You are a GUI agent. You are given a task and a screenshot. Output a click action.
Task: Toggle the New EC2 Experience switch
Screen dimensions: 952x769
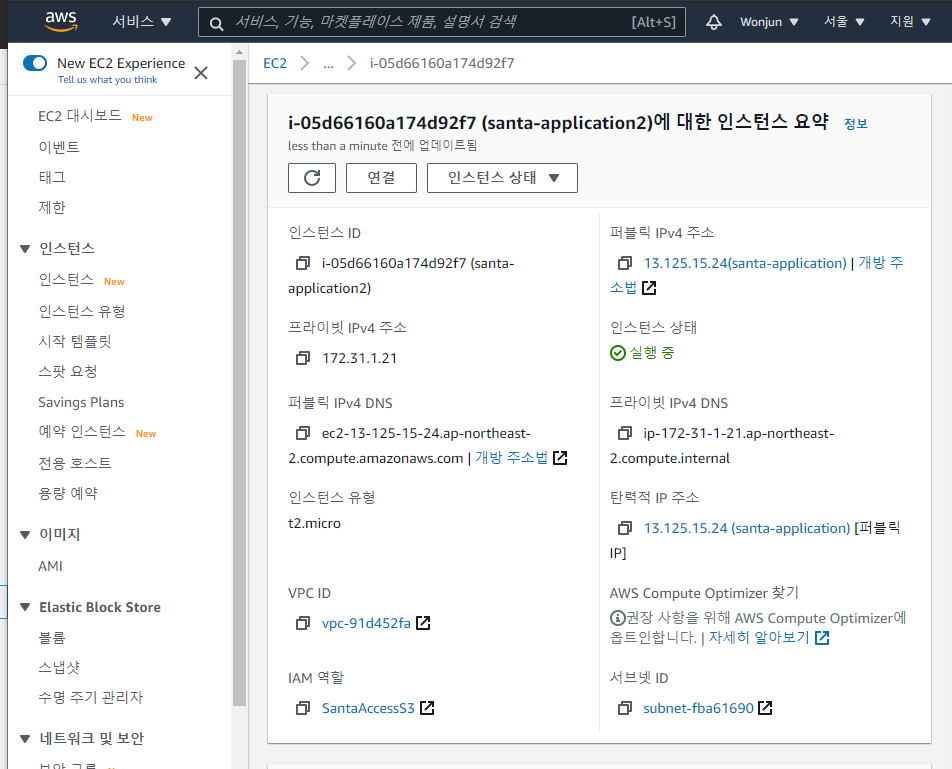tap(35, 63)
